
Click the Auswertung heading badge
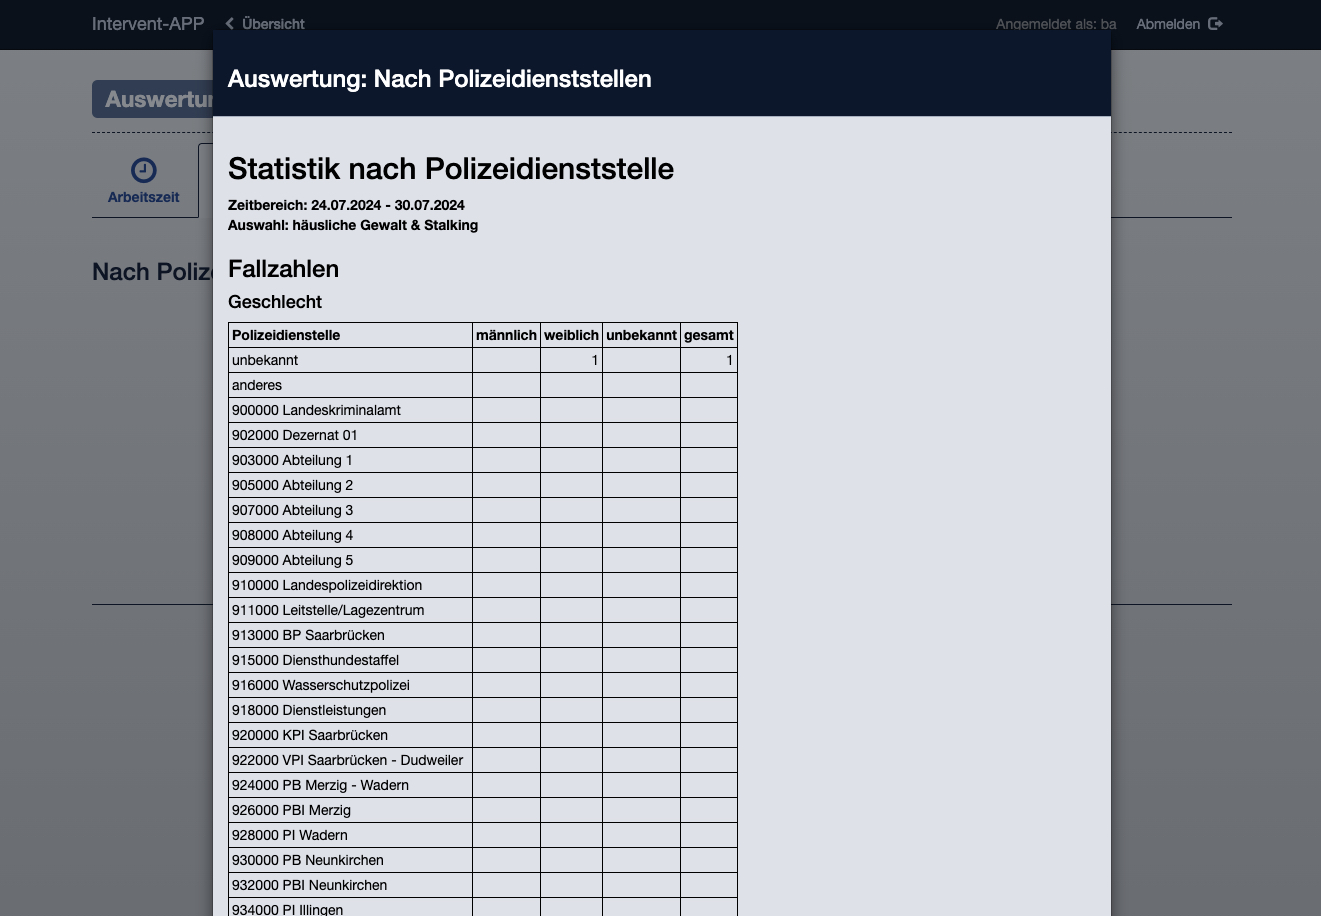(x=153, y=100)
